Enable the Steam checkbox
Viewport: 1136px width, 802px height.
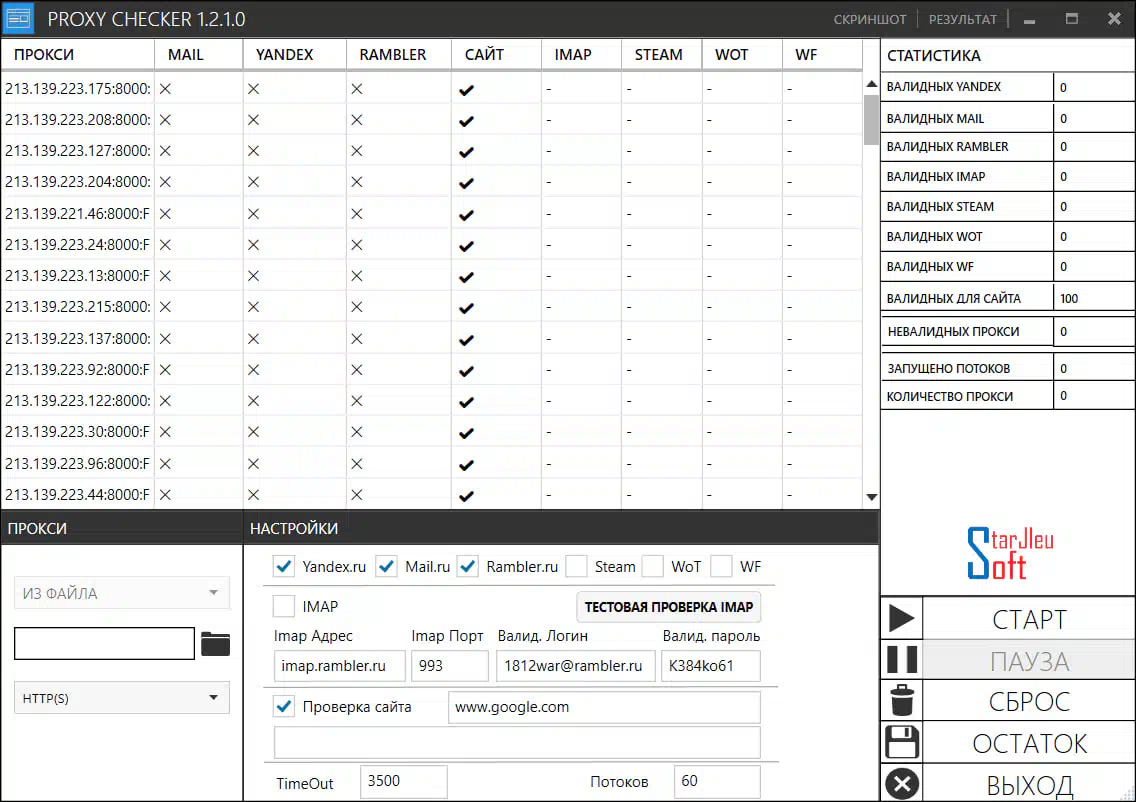[x=577, y=566]
